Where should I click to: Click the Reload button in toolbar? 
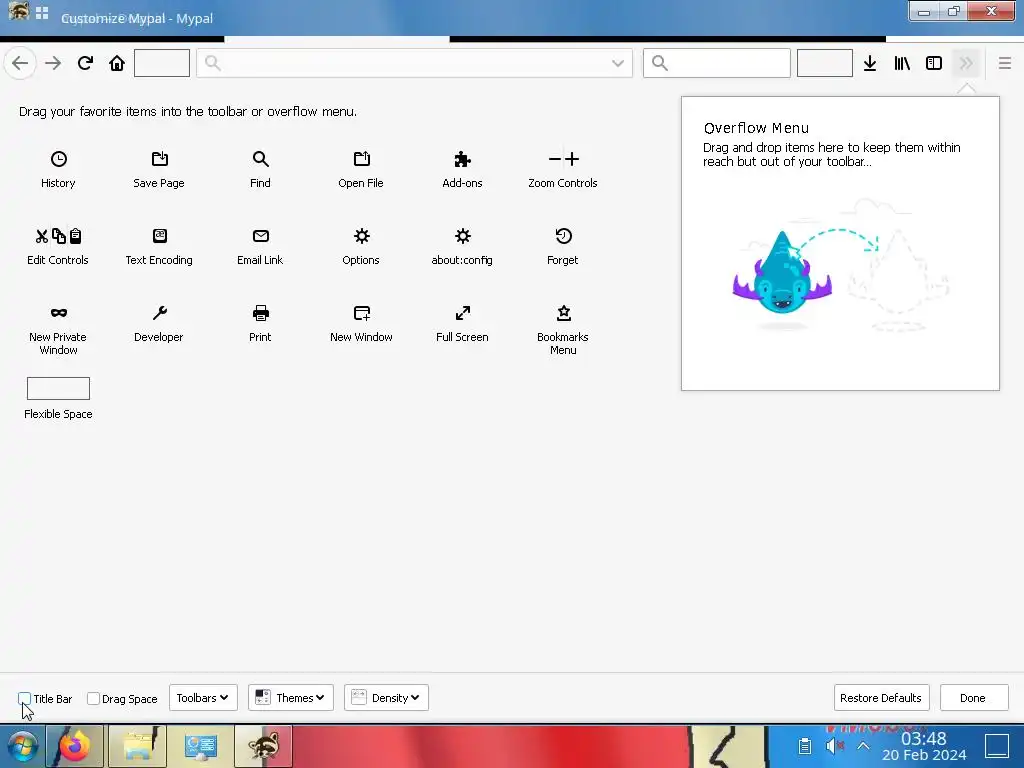click(x=85, y=63)
